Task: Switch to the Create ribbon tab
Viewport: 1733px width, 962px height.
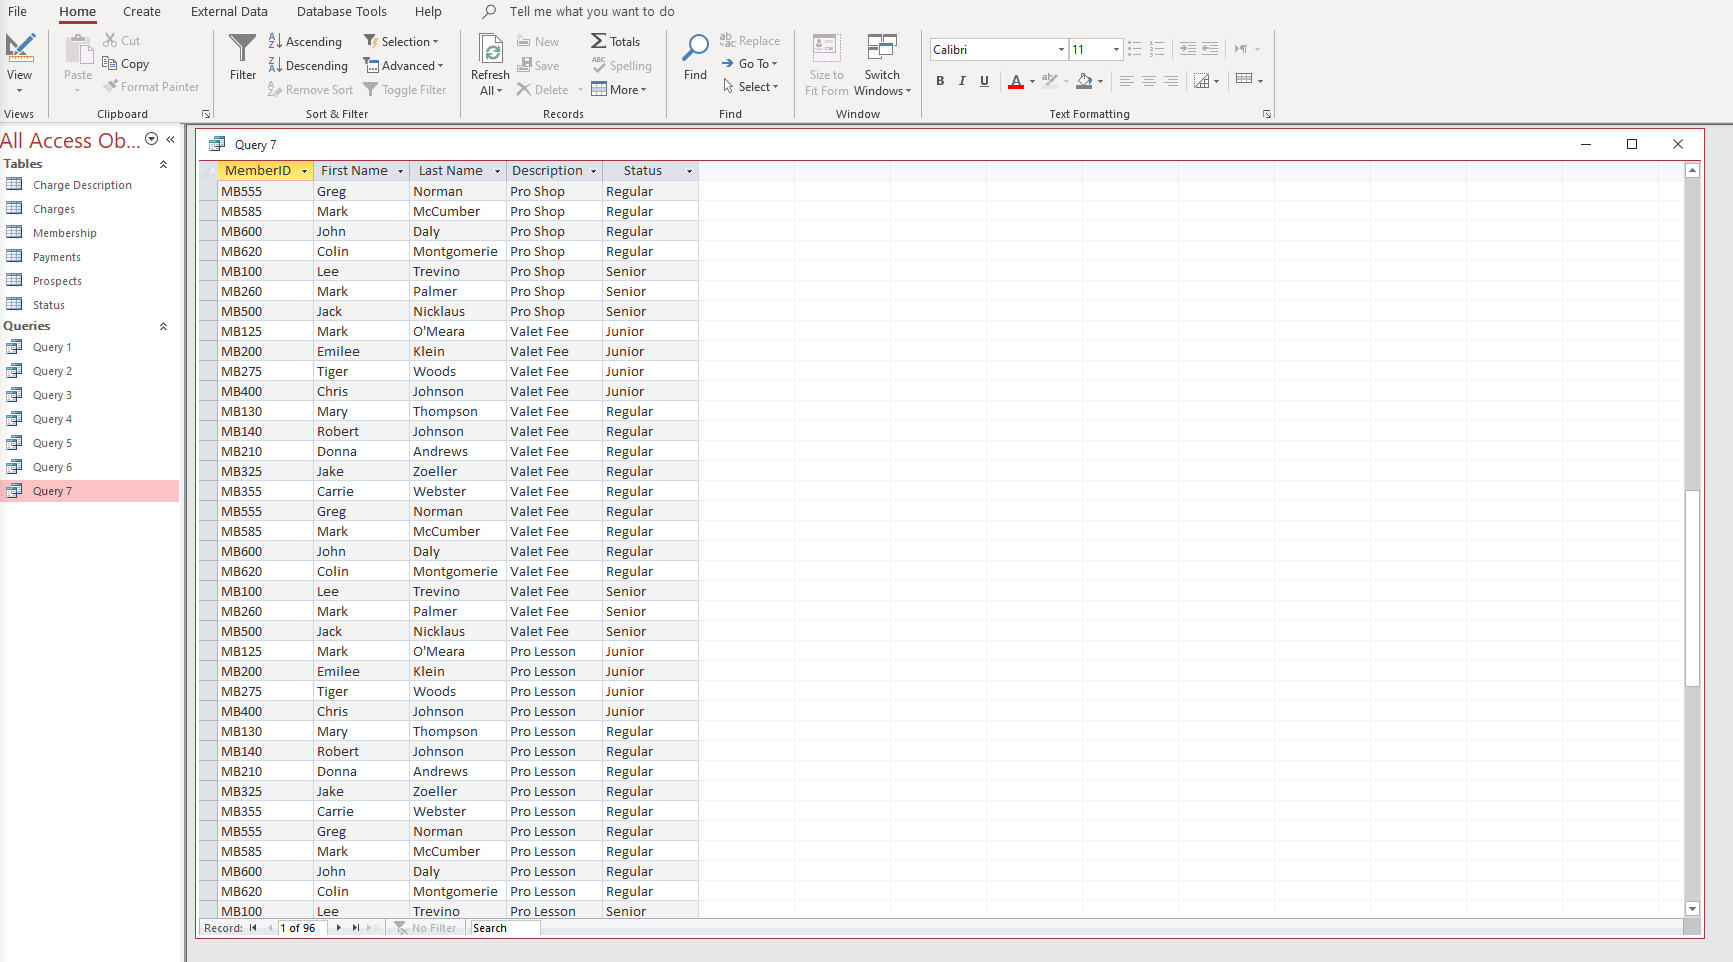Action: point(142,12)
